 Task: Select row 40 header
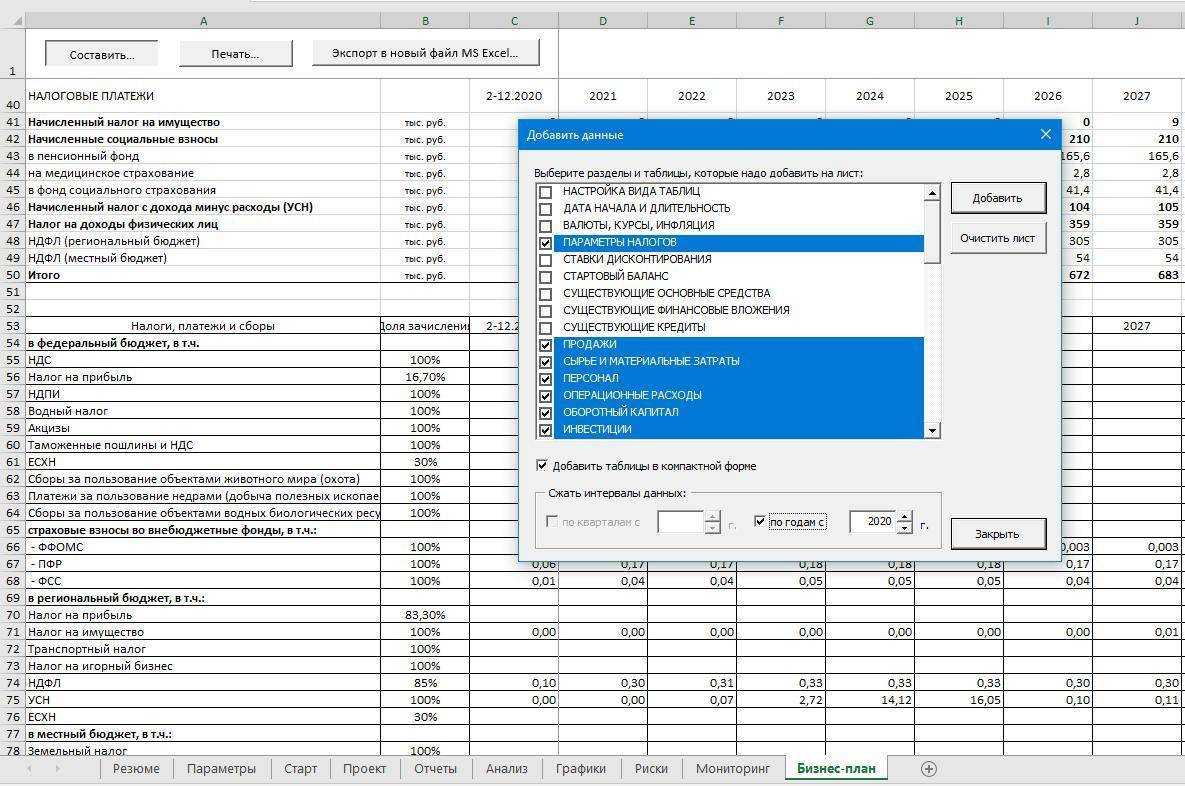(12, 96)
